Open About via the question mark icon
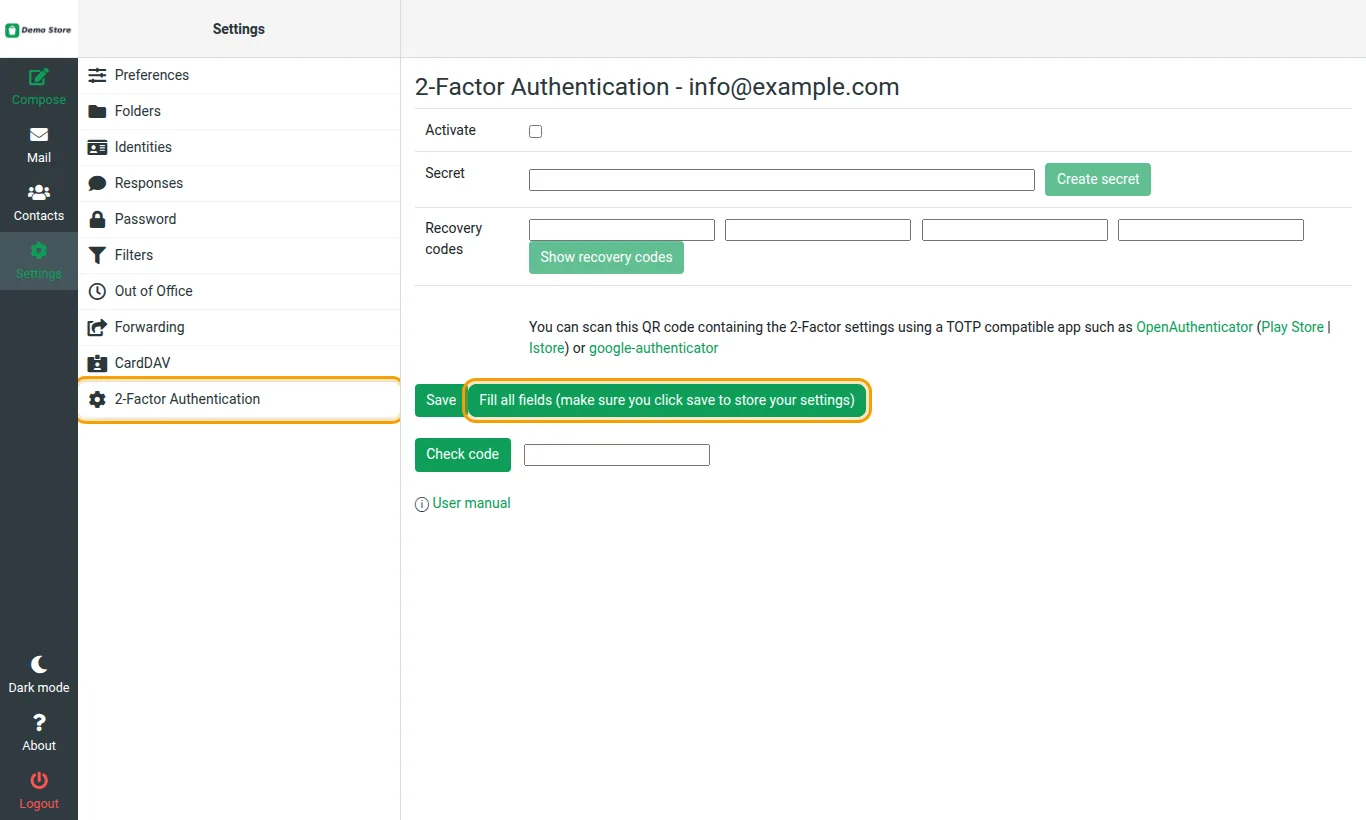1366x820 pixels. (39, 722)
